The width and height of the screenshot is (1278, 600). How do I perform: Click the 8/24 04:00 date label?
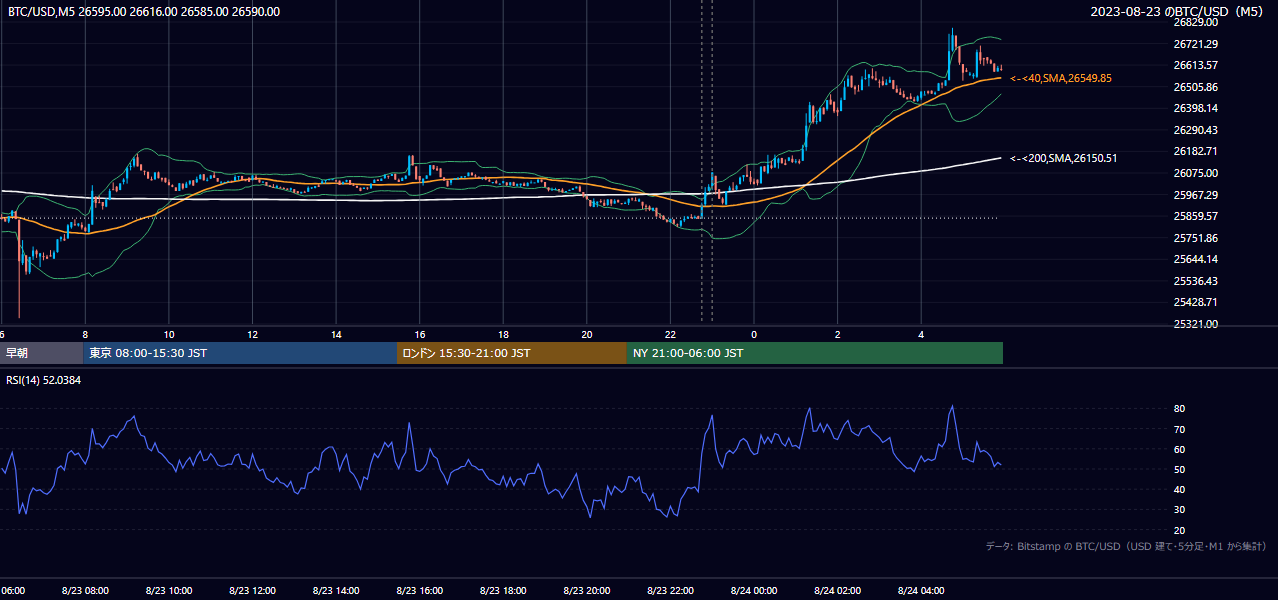[920, 591]
